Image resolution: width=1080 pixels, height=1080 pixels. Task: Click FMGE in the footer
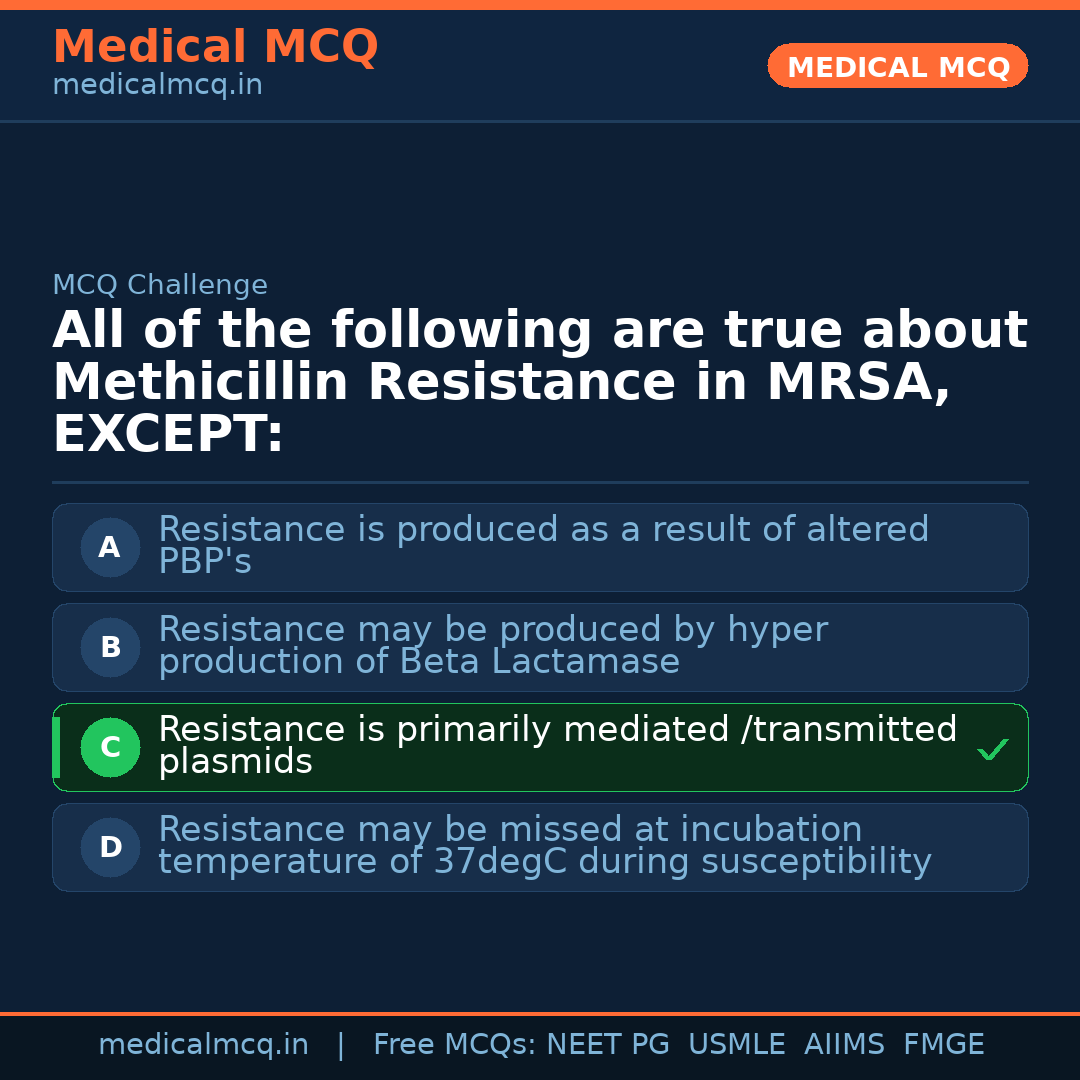point(944,1045)
